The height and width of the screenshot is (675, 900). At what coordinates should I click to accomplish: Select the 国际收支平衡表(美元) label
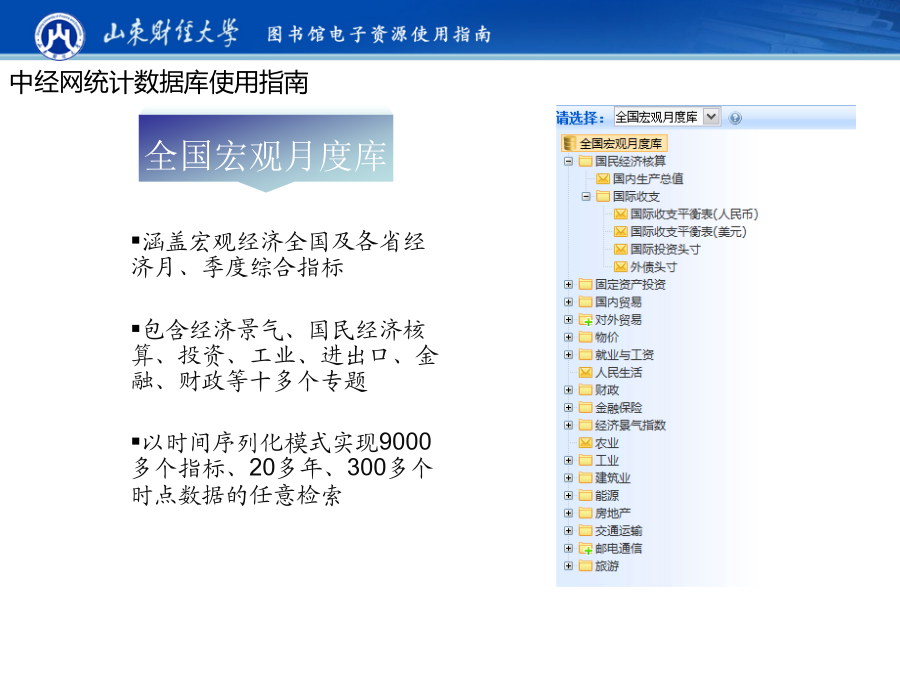tap(689, 231)
